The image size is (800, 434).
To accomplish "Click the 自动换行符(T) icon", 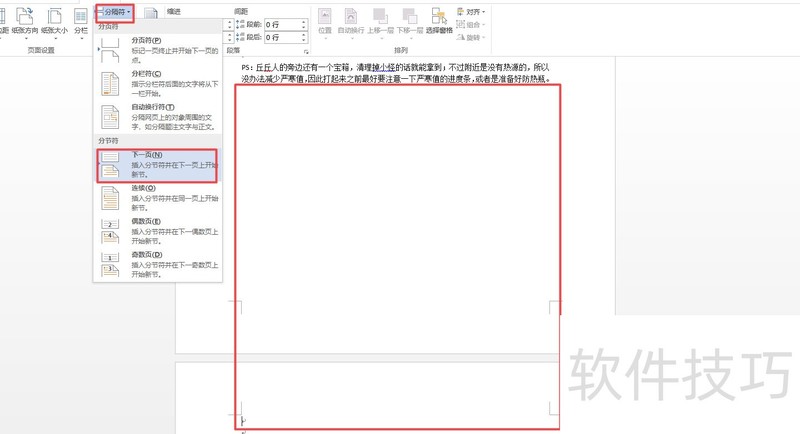I will coord(110,117).
